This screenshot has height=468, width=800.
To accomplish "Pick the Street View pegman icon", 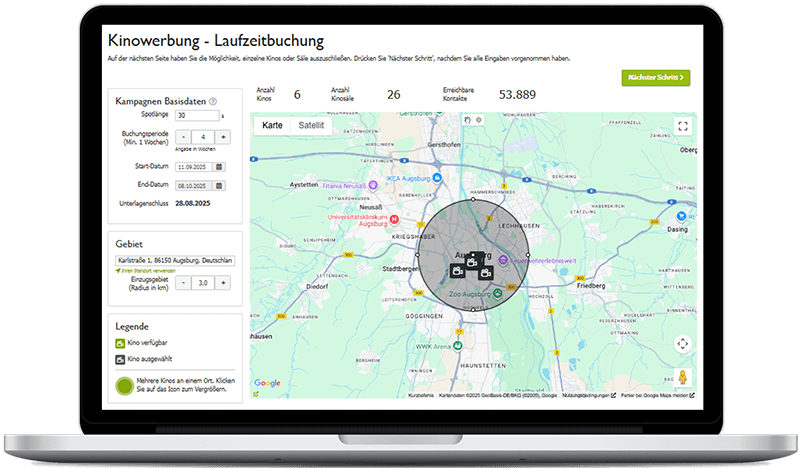I will point(683,378).
